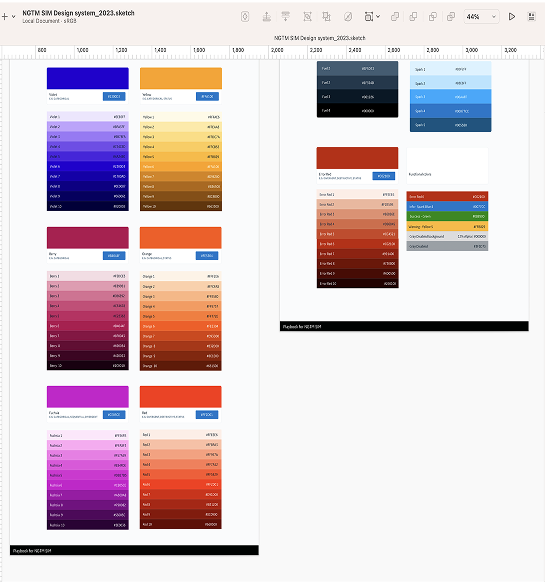Click the blue hex badge on Yellow card
This screenshot has height=585, width=545.
207,96
